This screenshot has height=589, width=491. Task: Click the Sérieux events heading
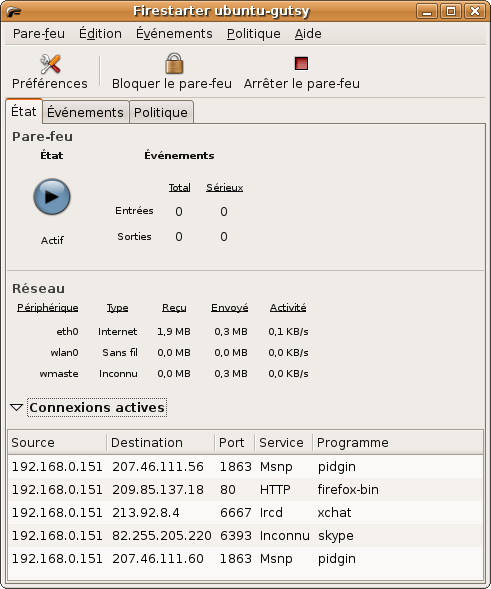point(225,187)
